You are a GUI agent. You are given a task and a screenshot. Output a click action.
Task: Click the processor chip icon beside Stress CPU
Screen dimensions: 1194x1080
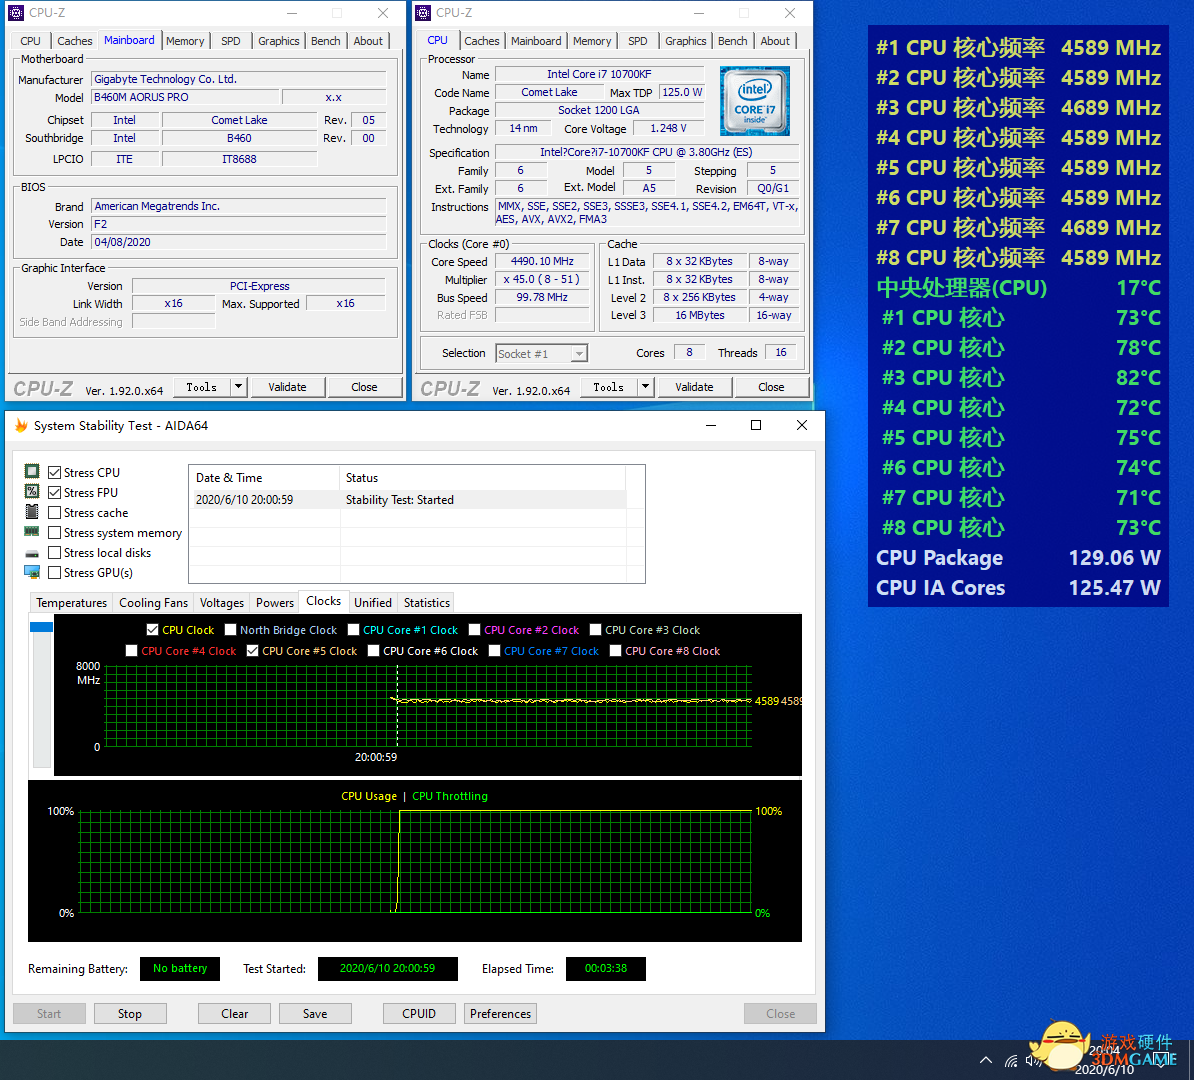click(x=32, y=471)
